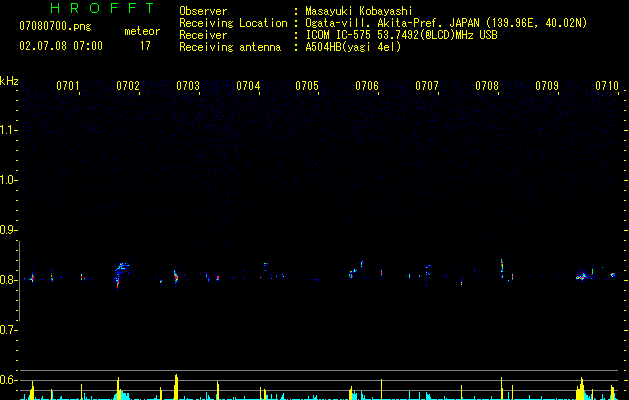Click the meteor count value 17
The height and width of the screenshot is (400, 629).
click(145, 46)
